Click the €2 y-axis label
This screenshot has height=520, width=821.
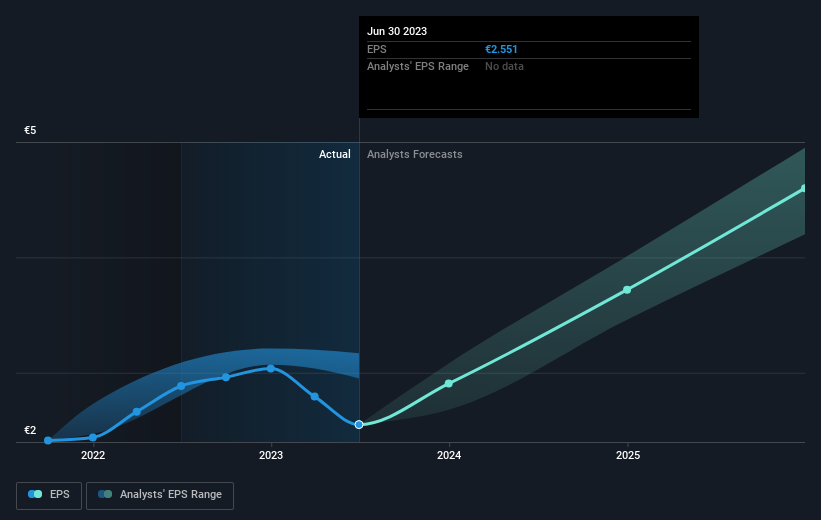click(x=30, y=430)
